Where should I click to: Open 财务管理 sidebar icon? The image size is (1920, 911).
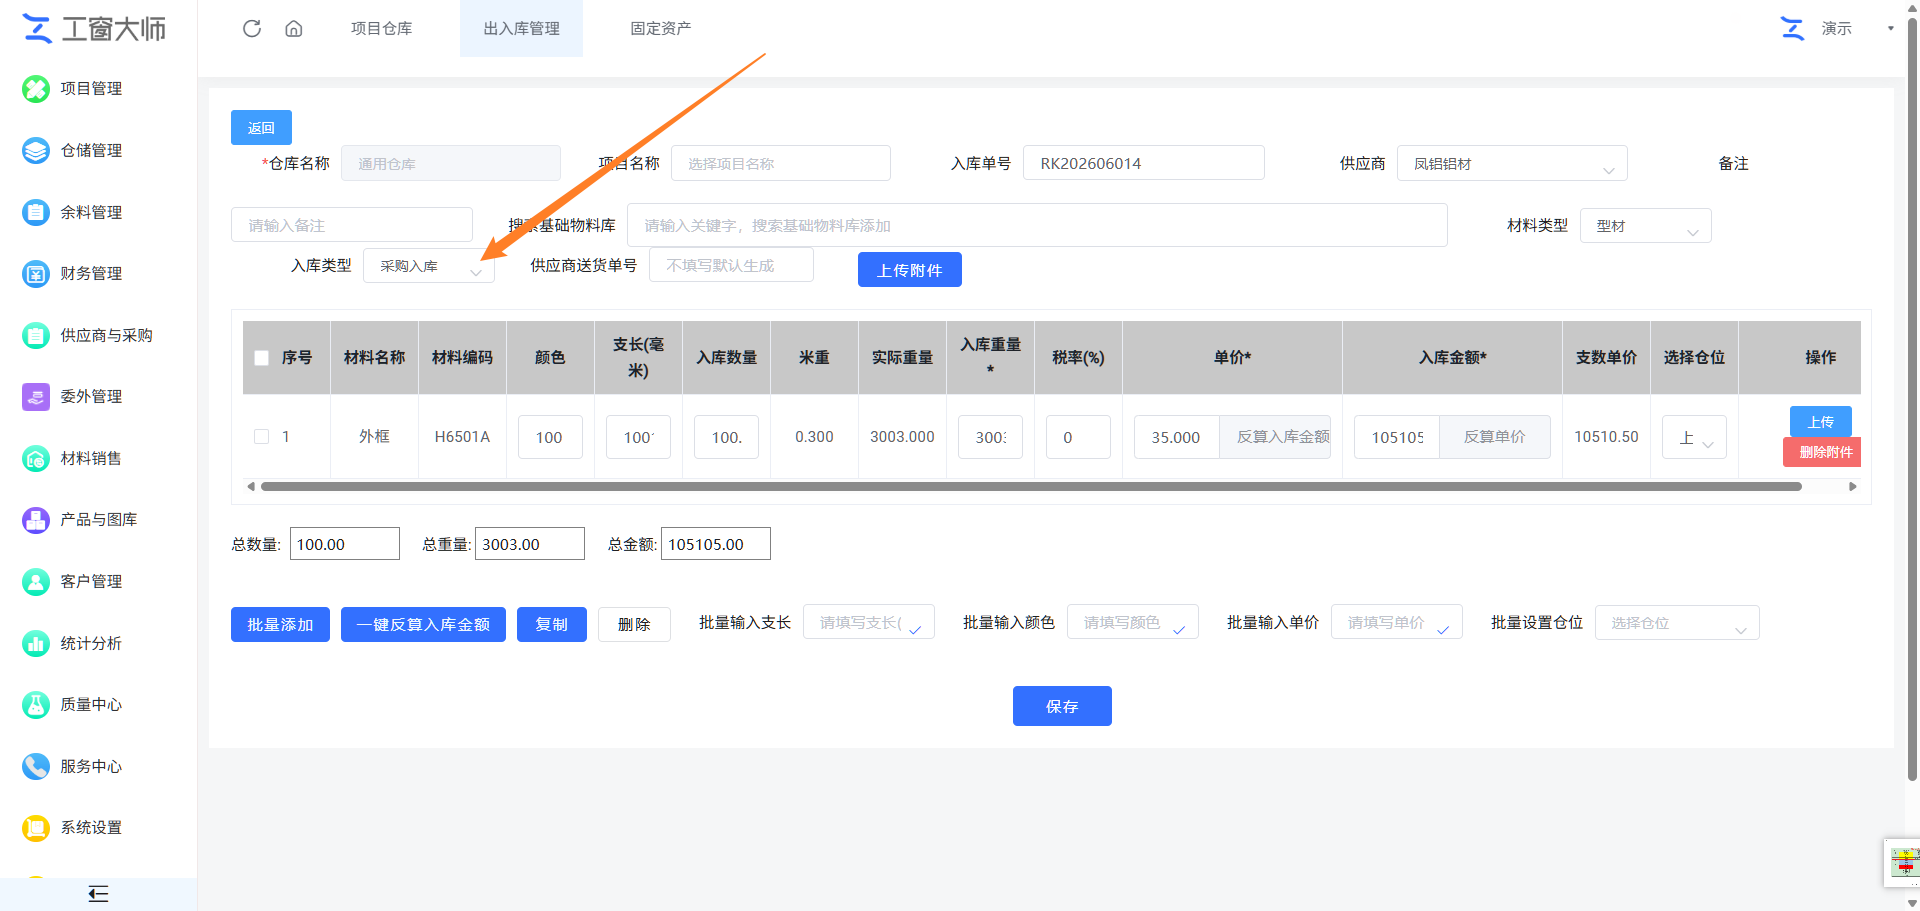point(36,273)
